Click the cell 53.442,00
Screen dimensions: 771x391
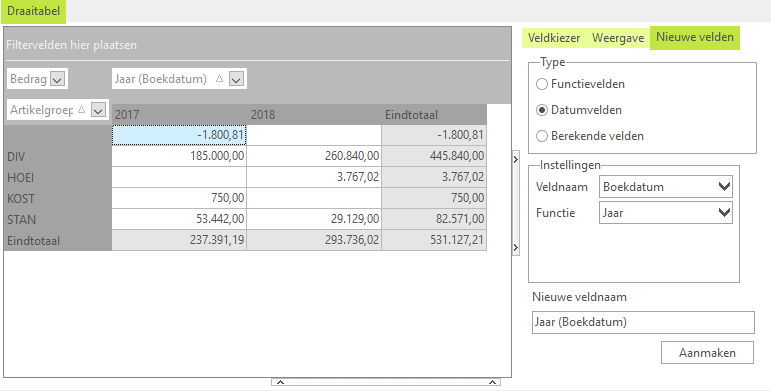(179, 219)
